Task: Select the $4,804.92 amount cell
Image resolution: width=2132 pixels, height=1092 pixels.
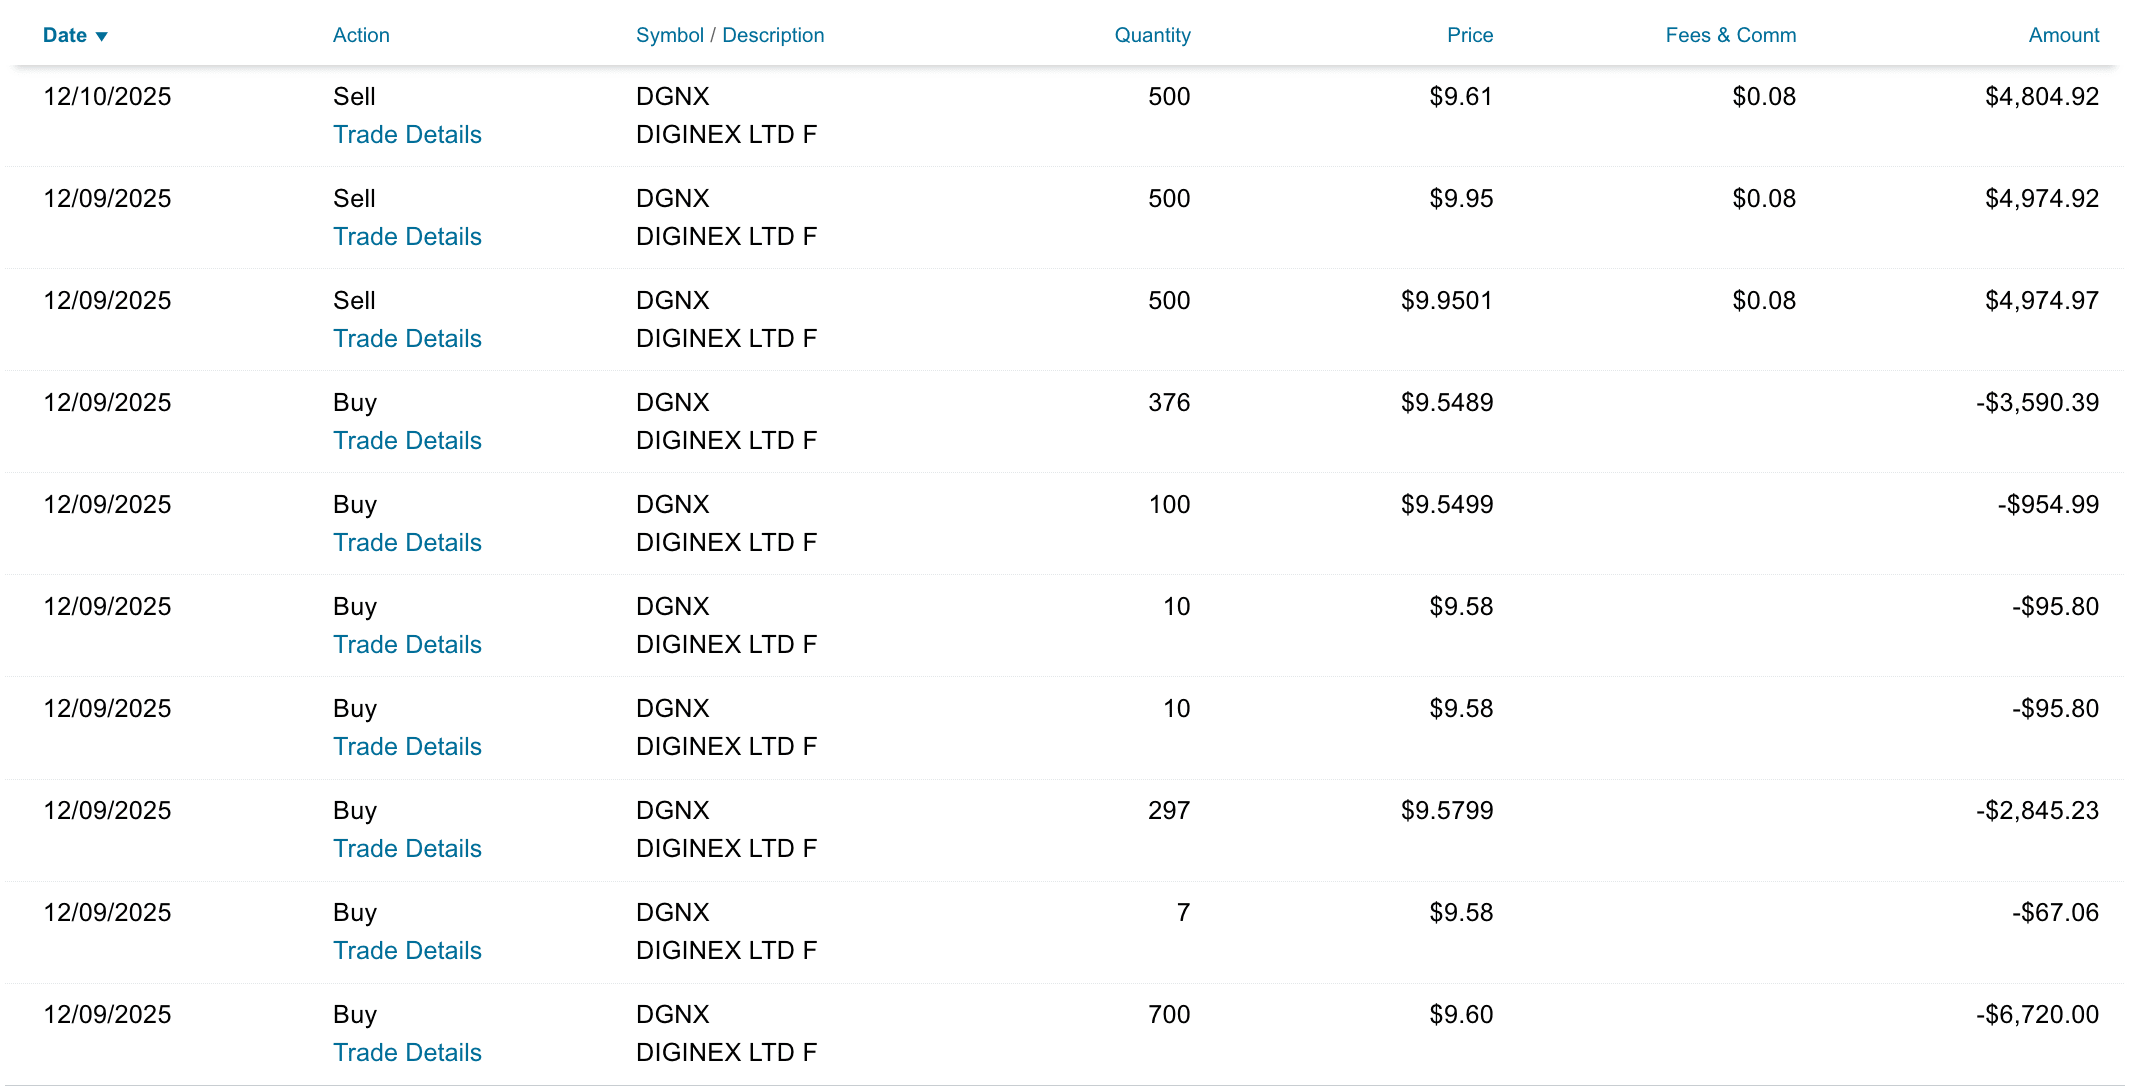Action: 2041,97
